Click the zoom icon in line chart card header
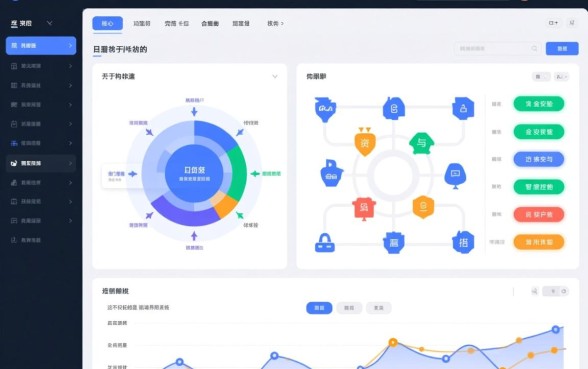 (535, 291)
